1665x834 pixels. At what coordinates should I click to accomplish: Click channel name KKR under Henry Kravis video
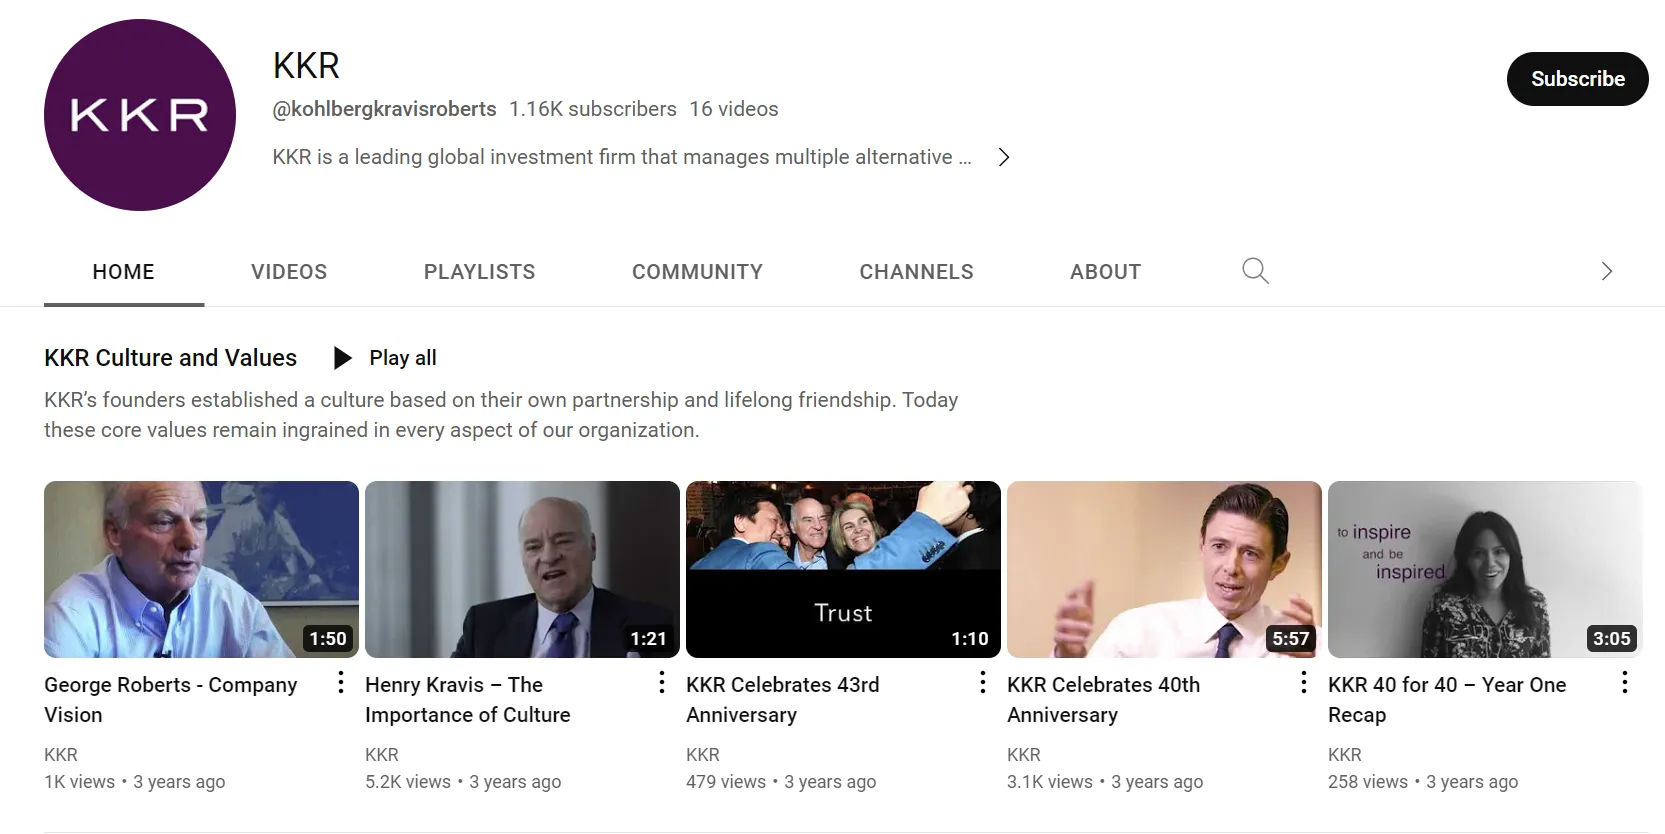(x=382, y=755)
